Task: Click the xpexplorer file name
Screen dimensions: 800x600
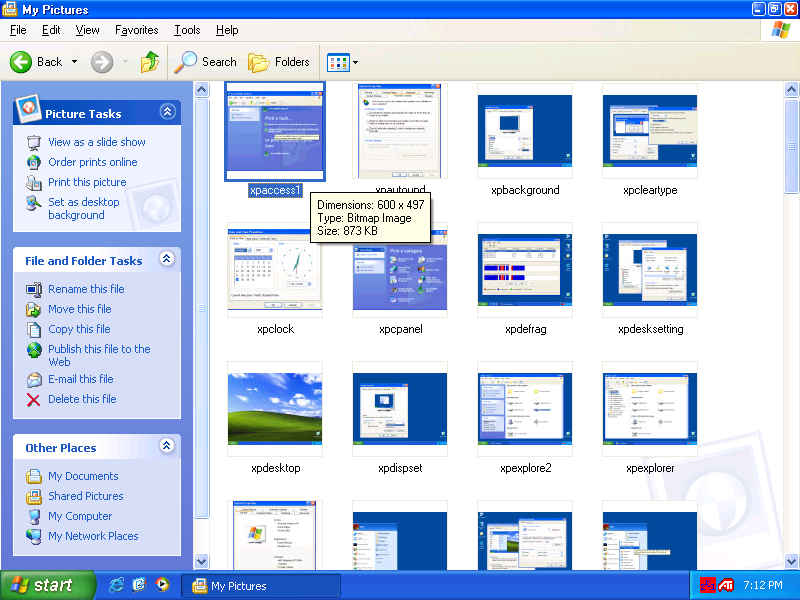Action: (650, 468)
